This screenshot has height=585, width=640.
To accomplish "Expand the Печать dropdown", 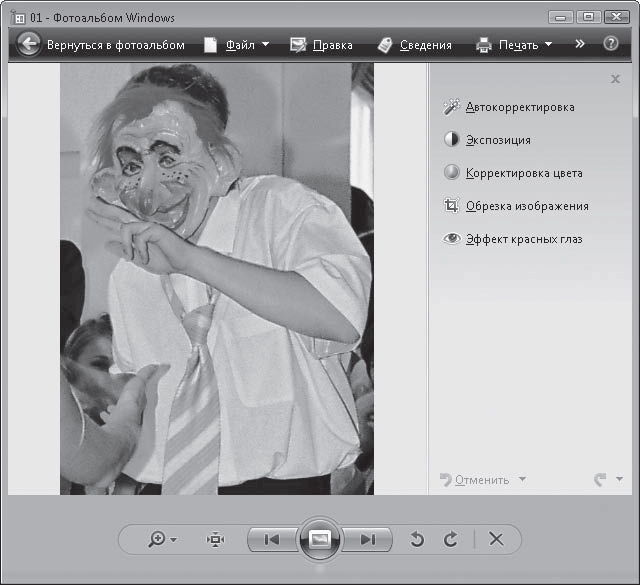I will [x=514, y=45].
